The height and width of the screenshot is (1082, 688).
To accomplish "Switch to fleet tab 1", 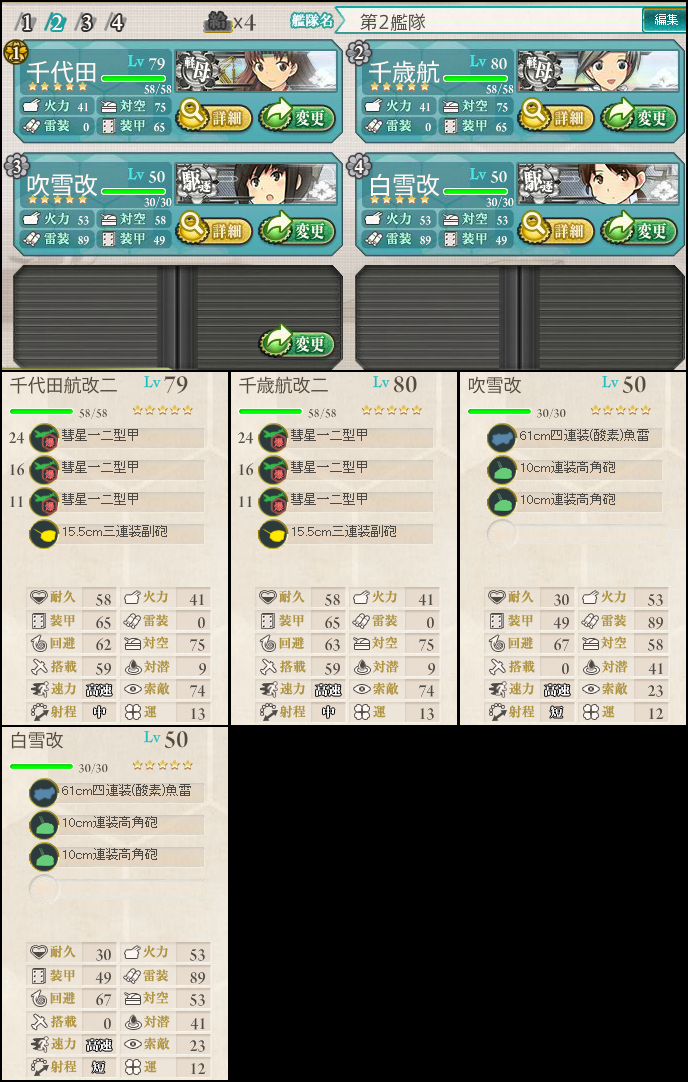I will coord(26,23).
